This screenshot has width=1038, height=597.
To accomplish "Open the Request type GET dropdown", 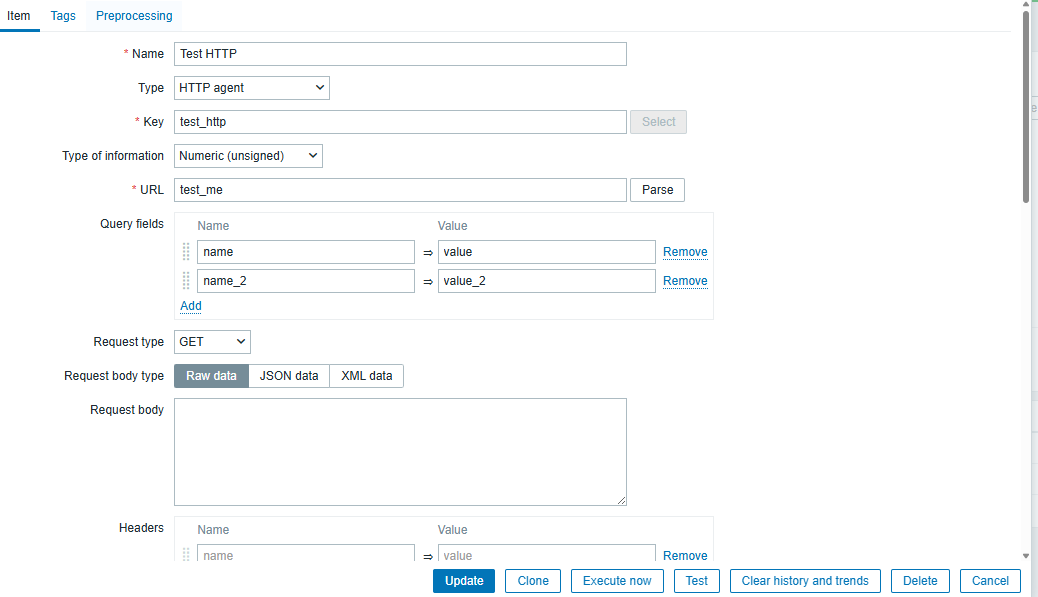I will [212, 342].
